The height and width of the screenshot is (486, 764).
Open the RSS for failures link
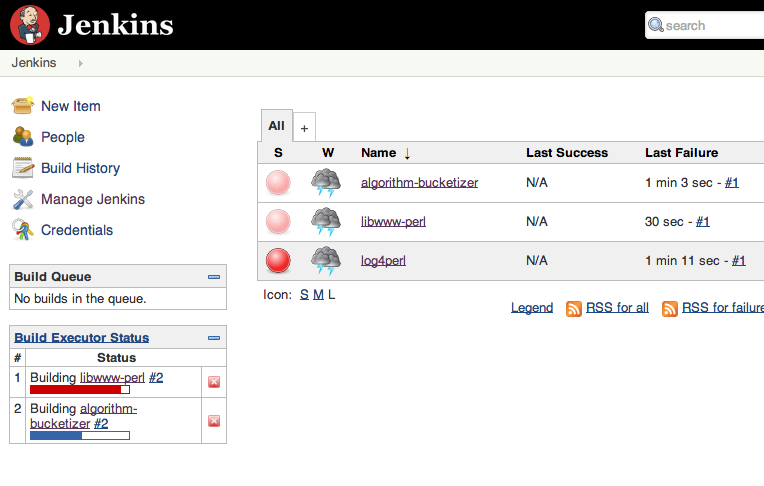723,308
